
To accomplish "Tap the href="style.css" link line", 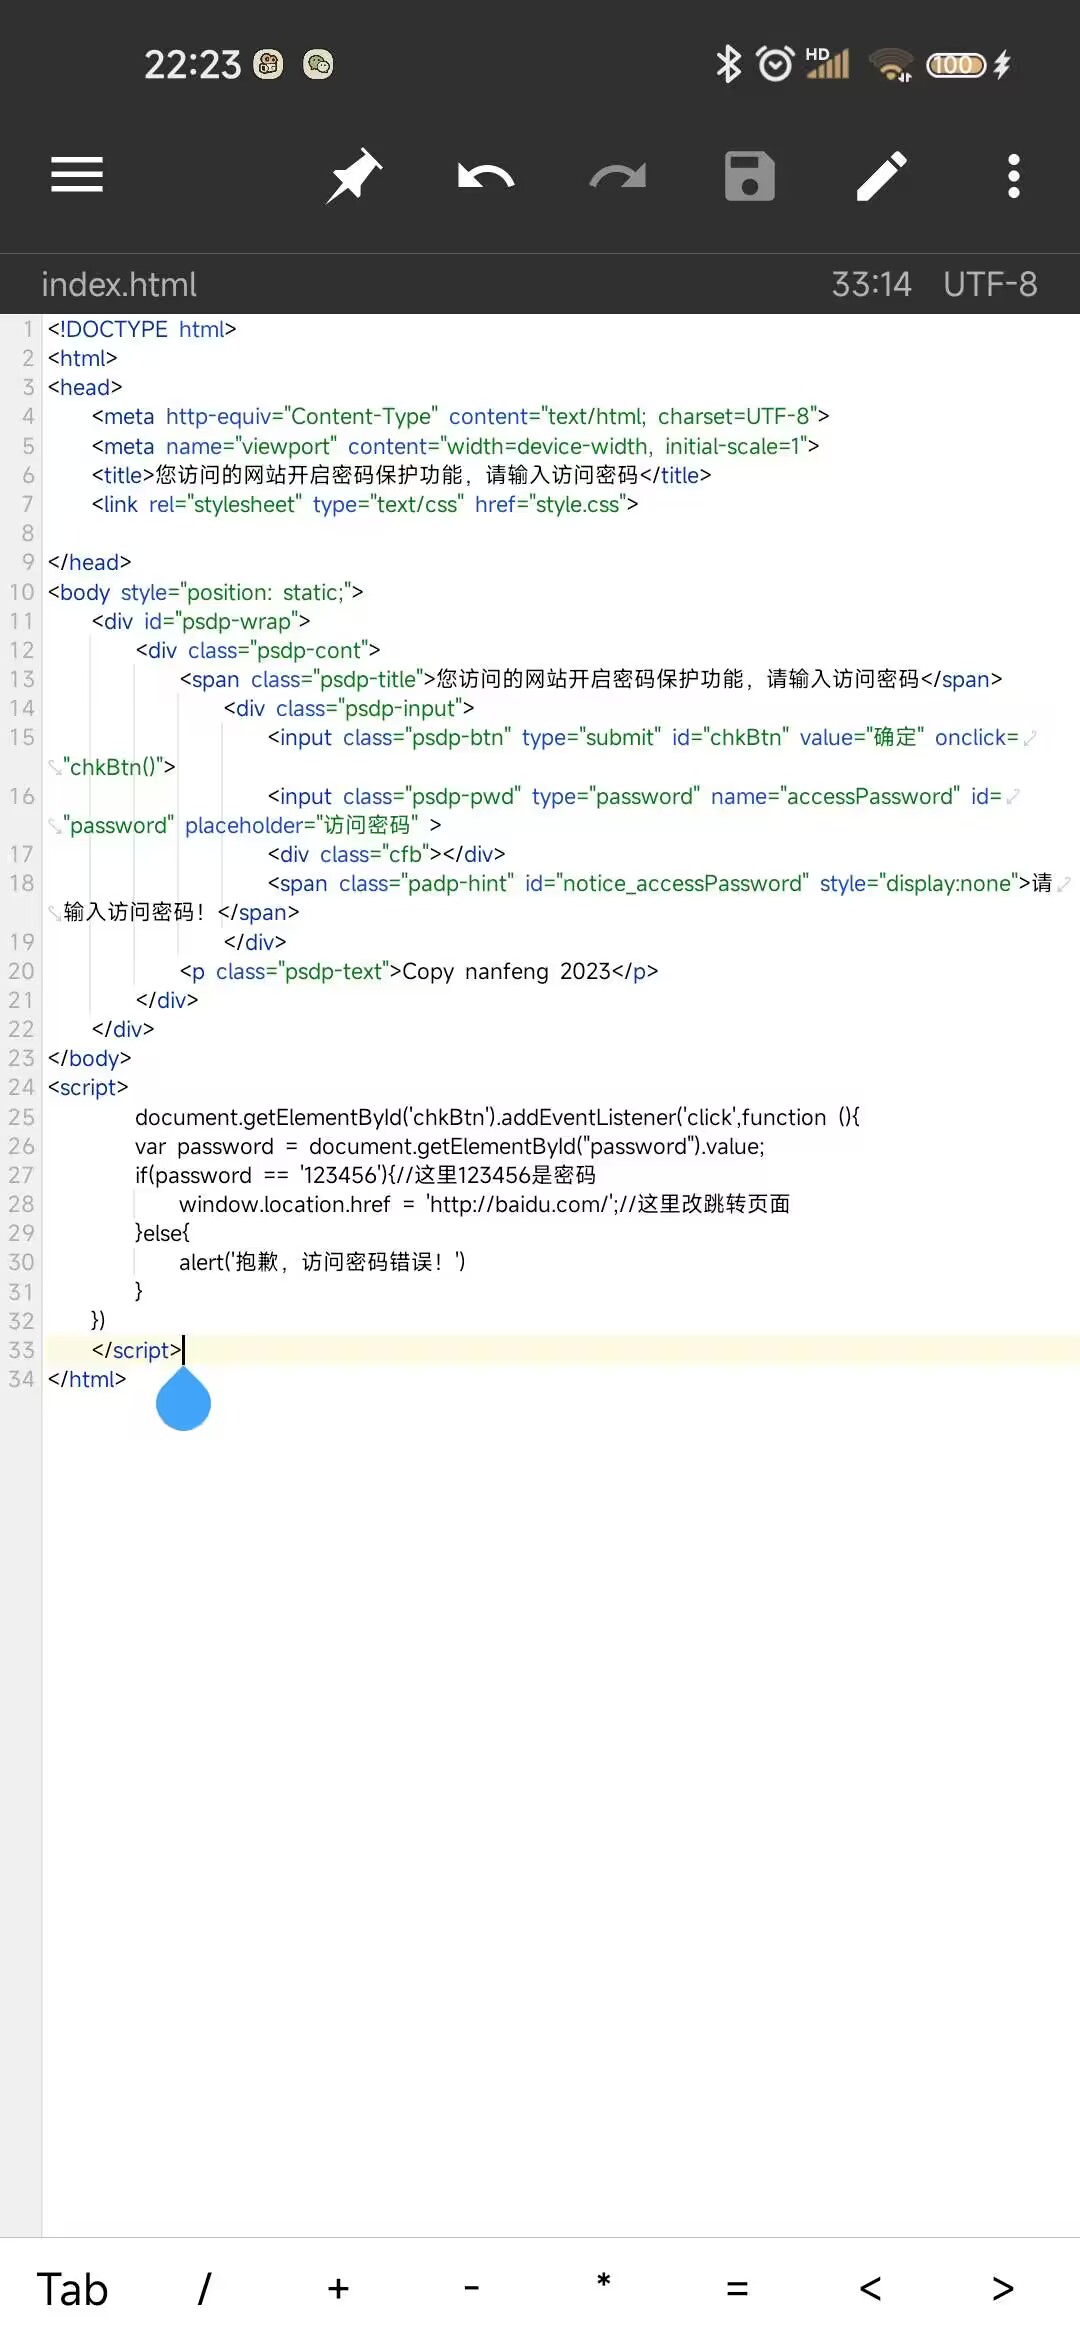I will tap(365, 504).
